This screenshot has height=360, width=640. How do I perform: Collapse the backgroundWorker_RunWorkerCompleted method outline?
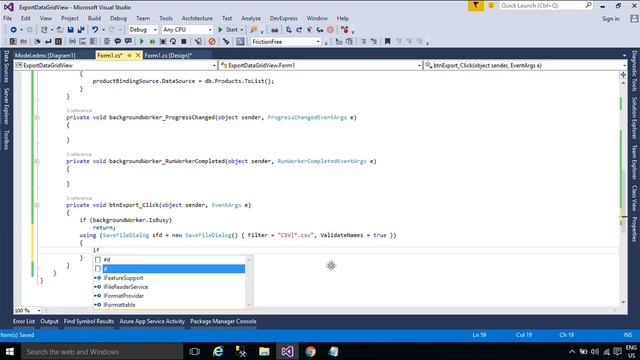(37, 161)
